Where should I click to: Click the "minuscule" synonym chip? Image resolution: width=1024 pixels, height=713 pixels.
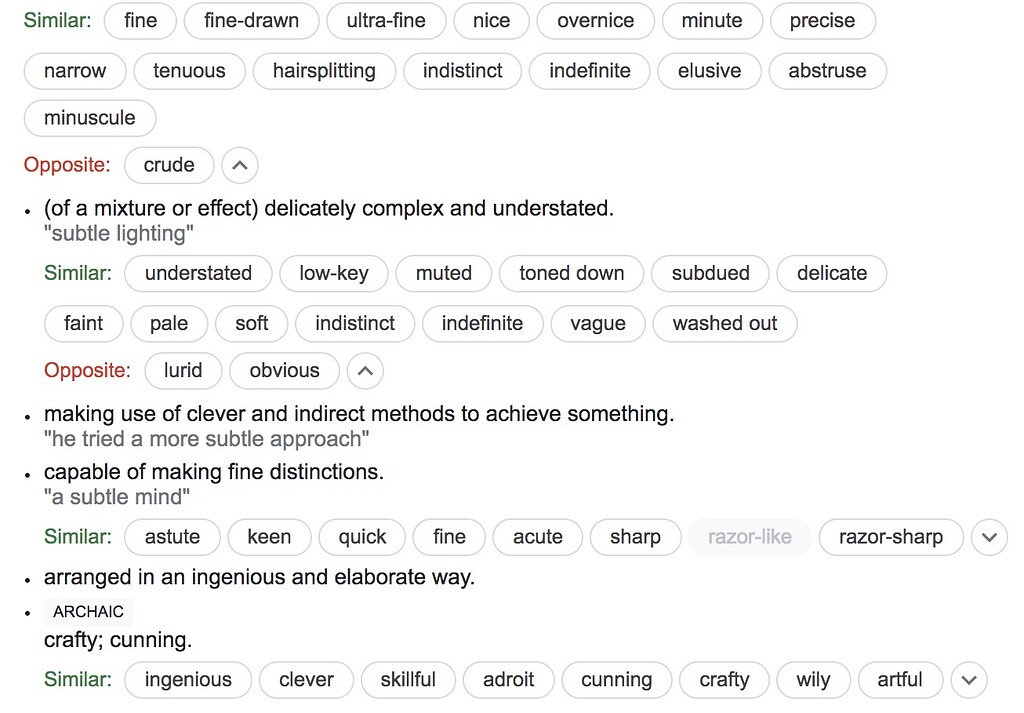click(x=89, y=118)
